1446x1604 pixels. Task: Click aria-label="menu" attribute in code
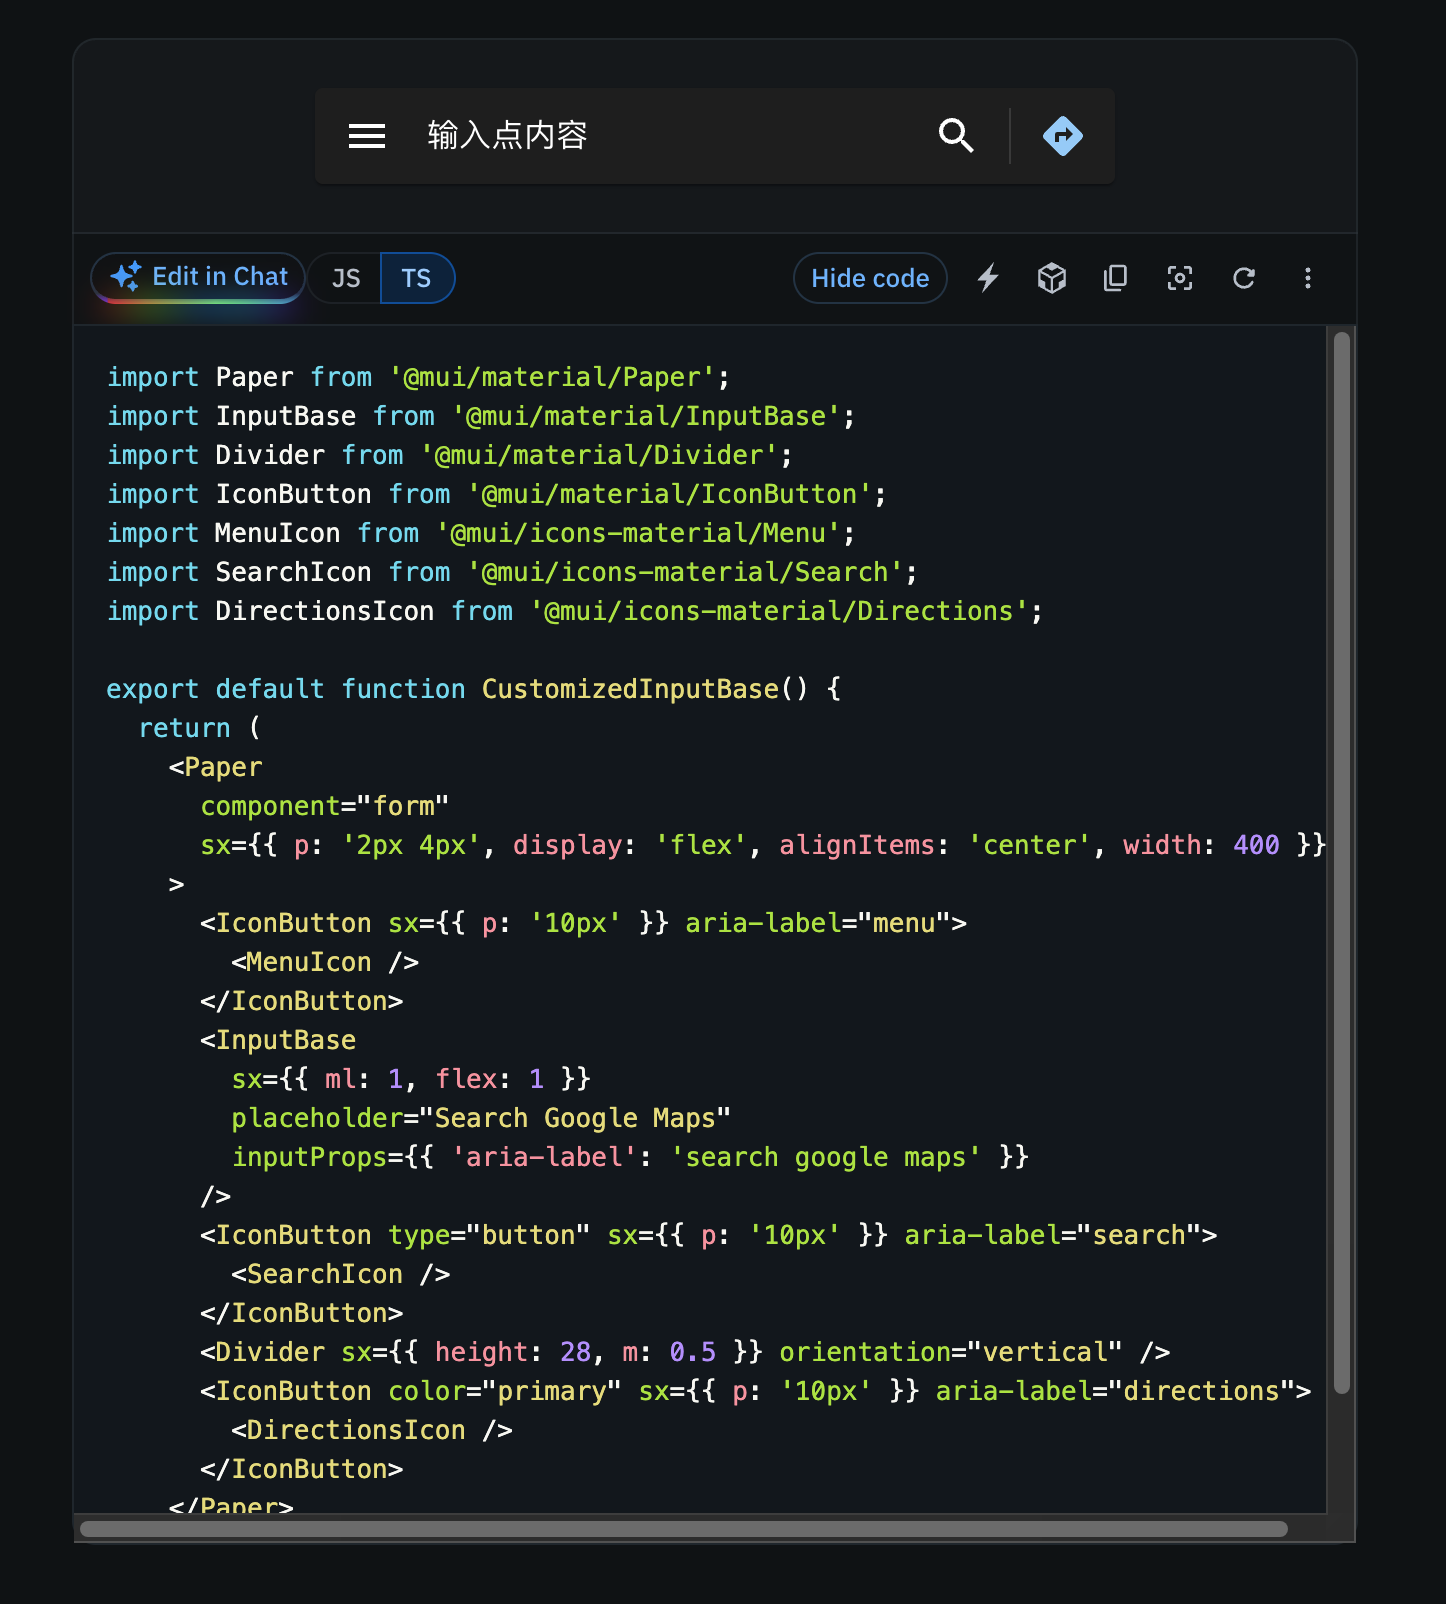818,923
